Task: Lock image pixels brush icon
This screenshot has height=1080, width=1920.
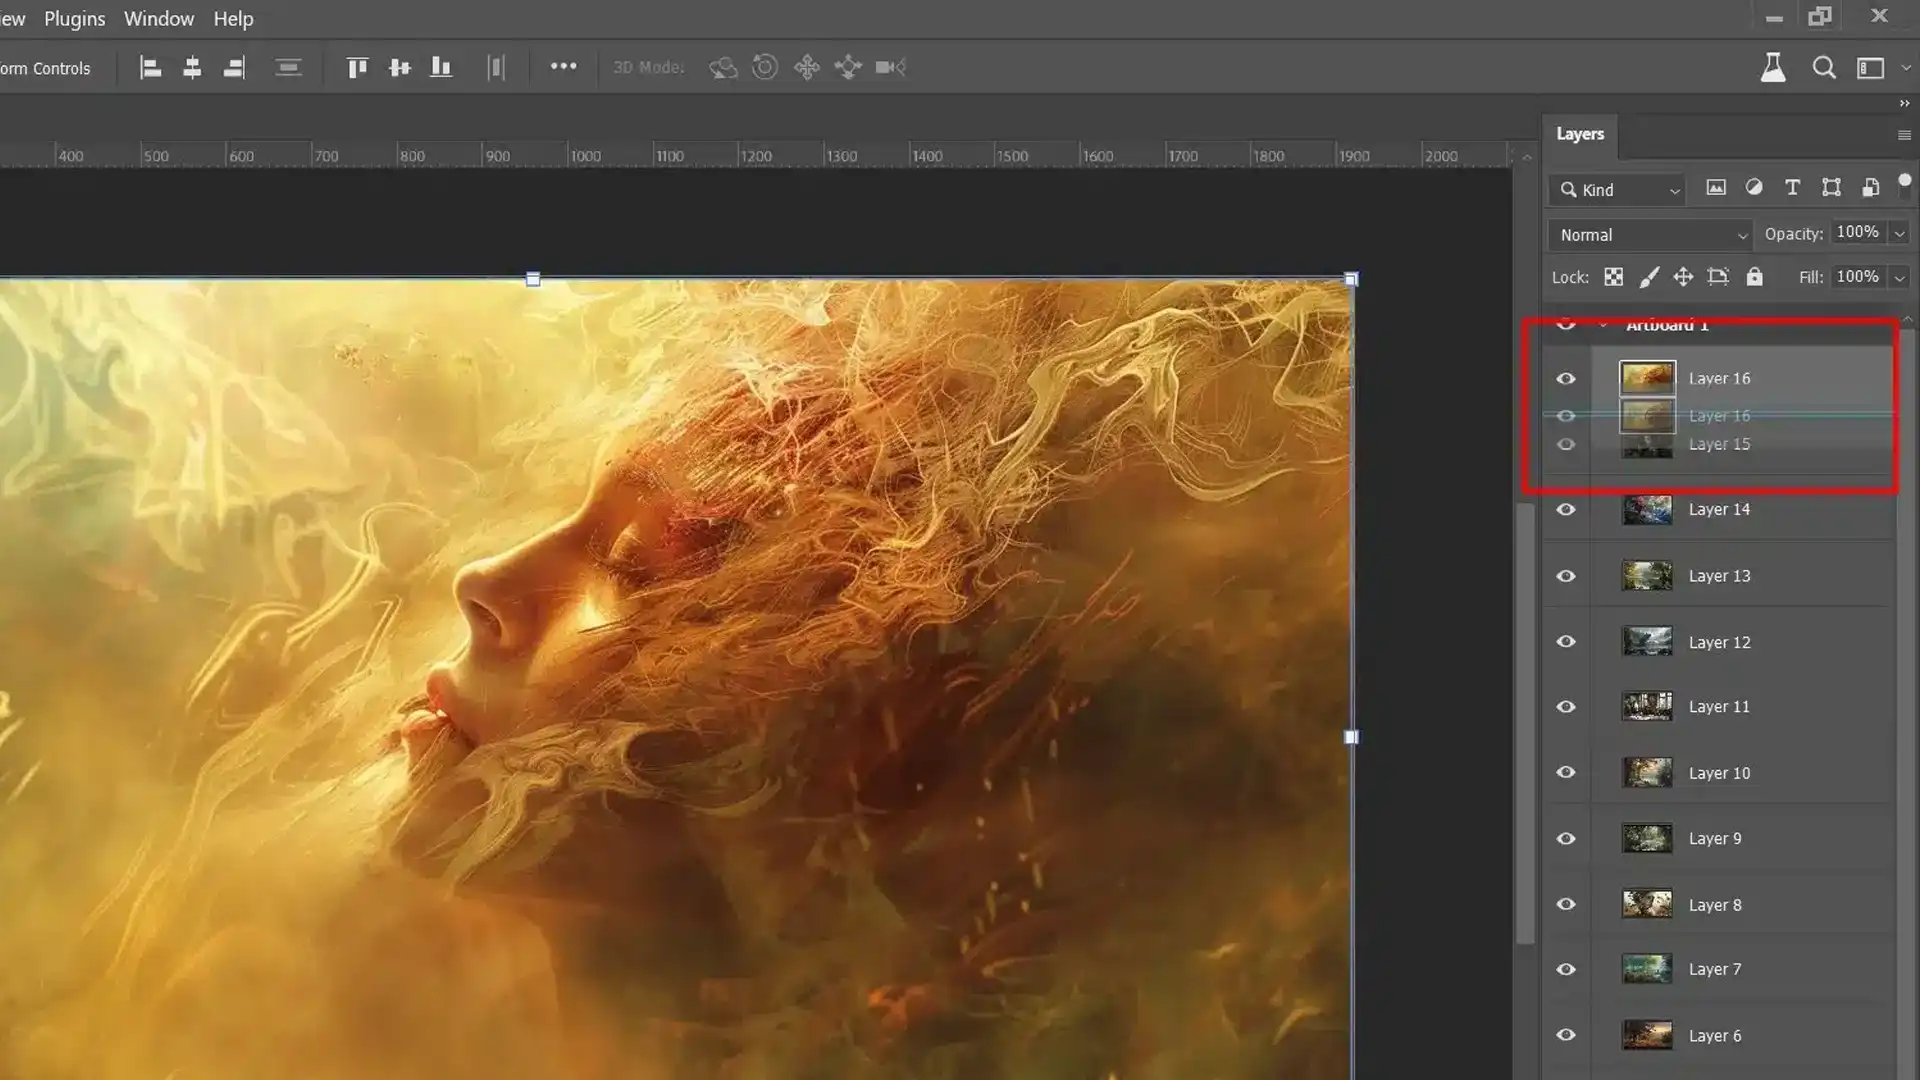Action: point(1649,277)
